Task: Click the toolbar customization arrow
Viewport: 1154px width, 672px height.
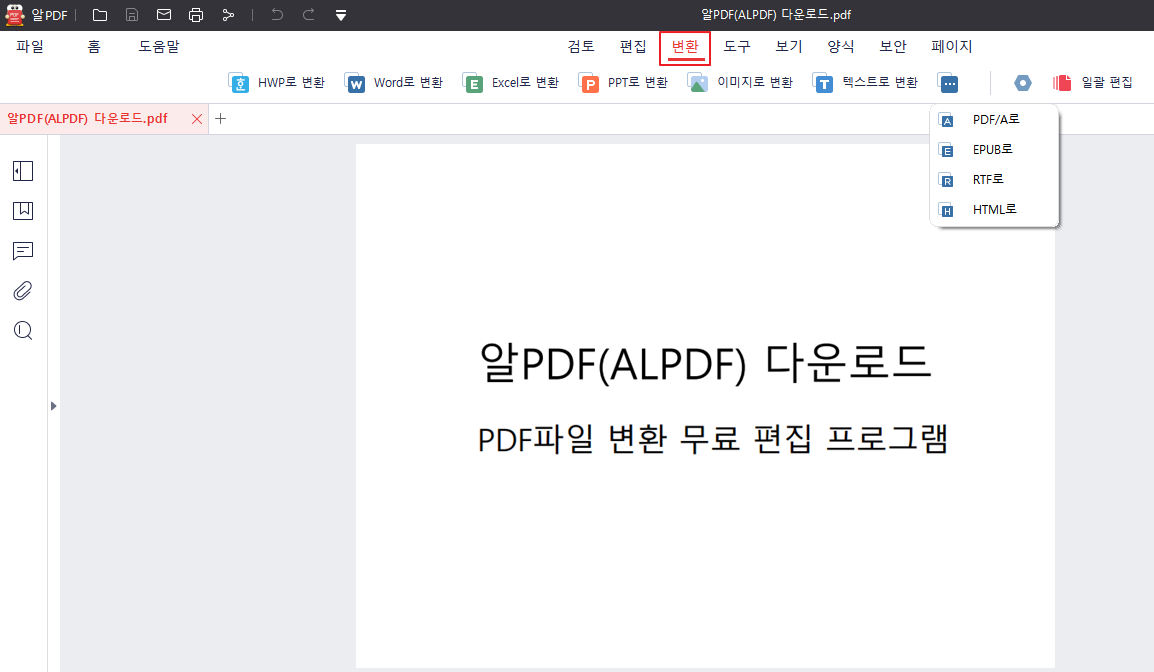Action: (340, 15)
